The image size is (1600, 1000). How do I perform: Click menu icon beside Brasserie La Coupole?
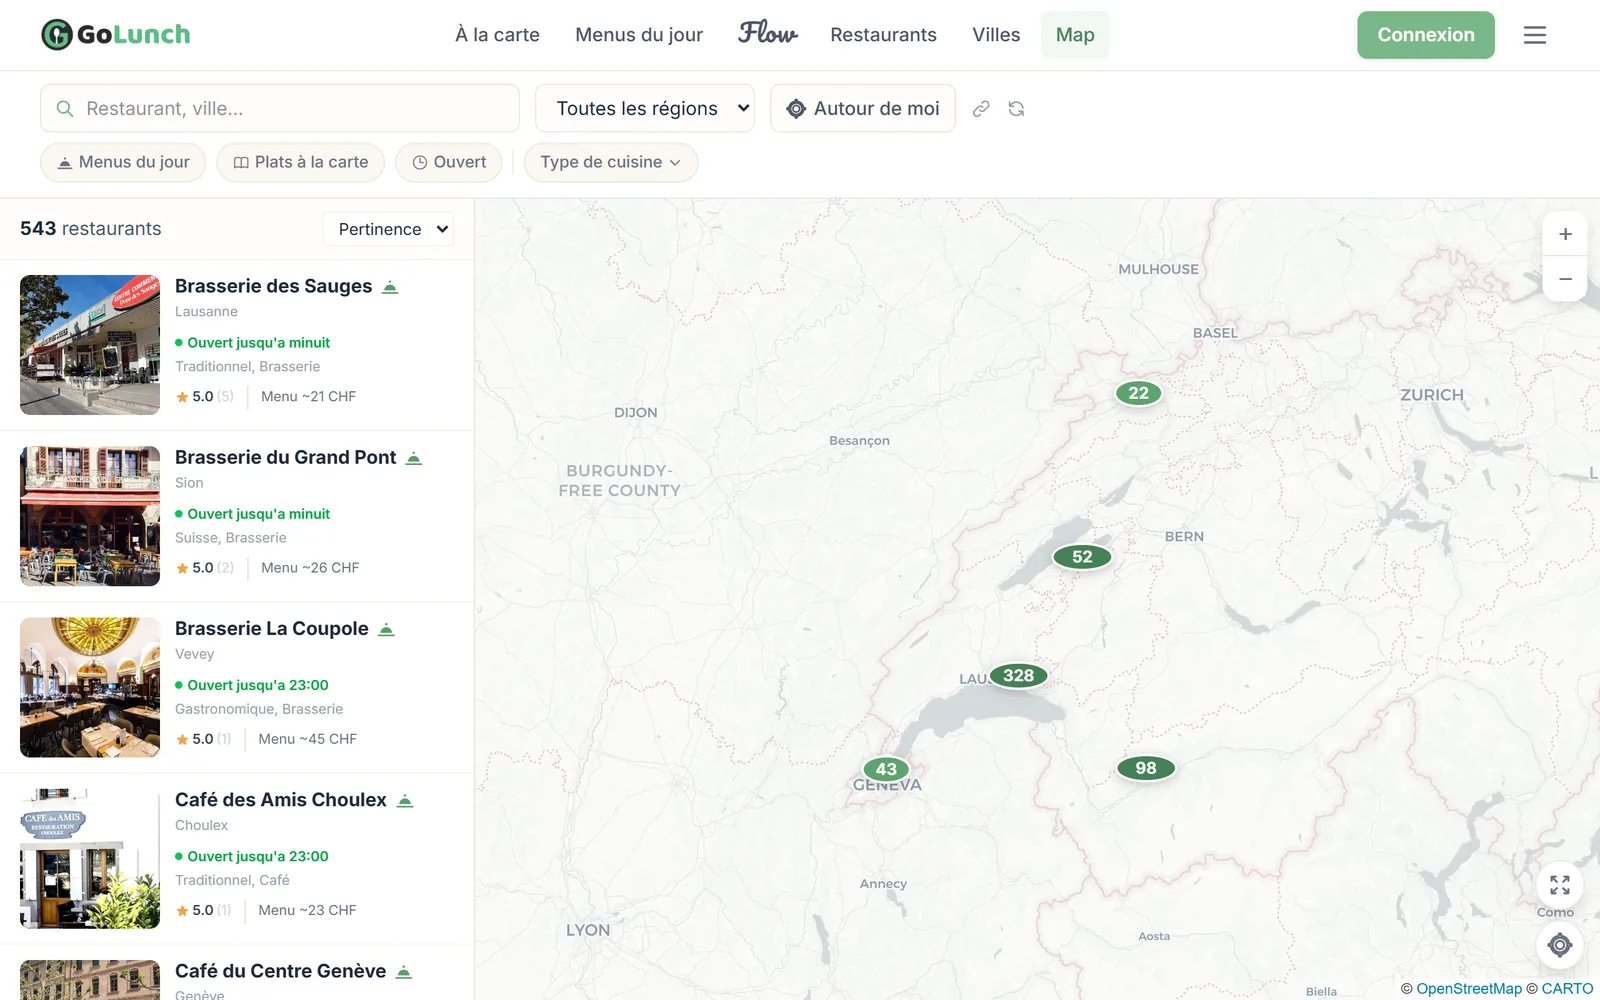pyautogui.click(x=387, y=629)
